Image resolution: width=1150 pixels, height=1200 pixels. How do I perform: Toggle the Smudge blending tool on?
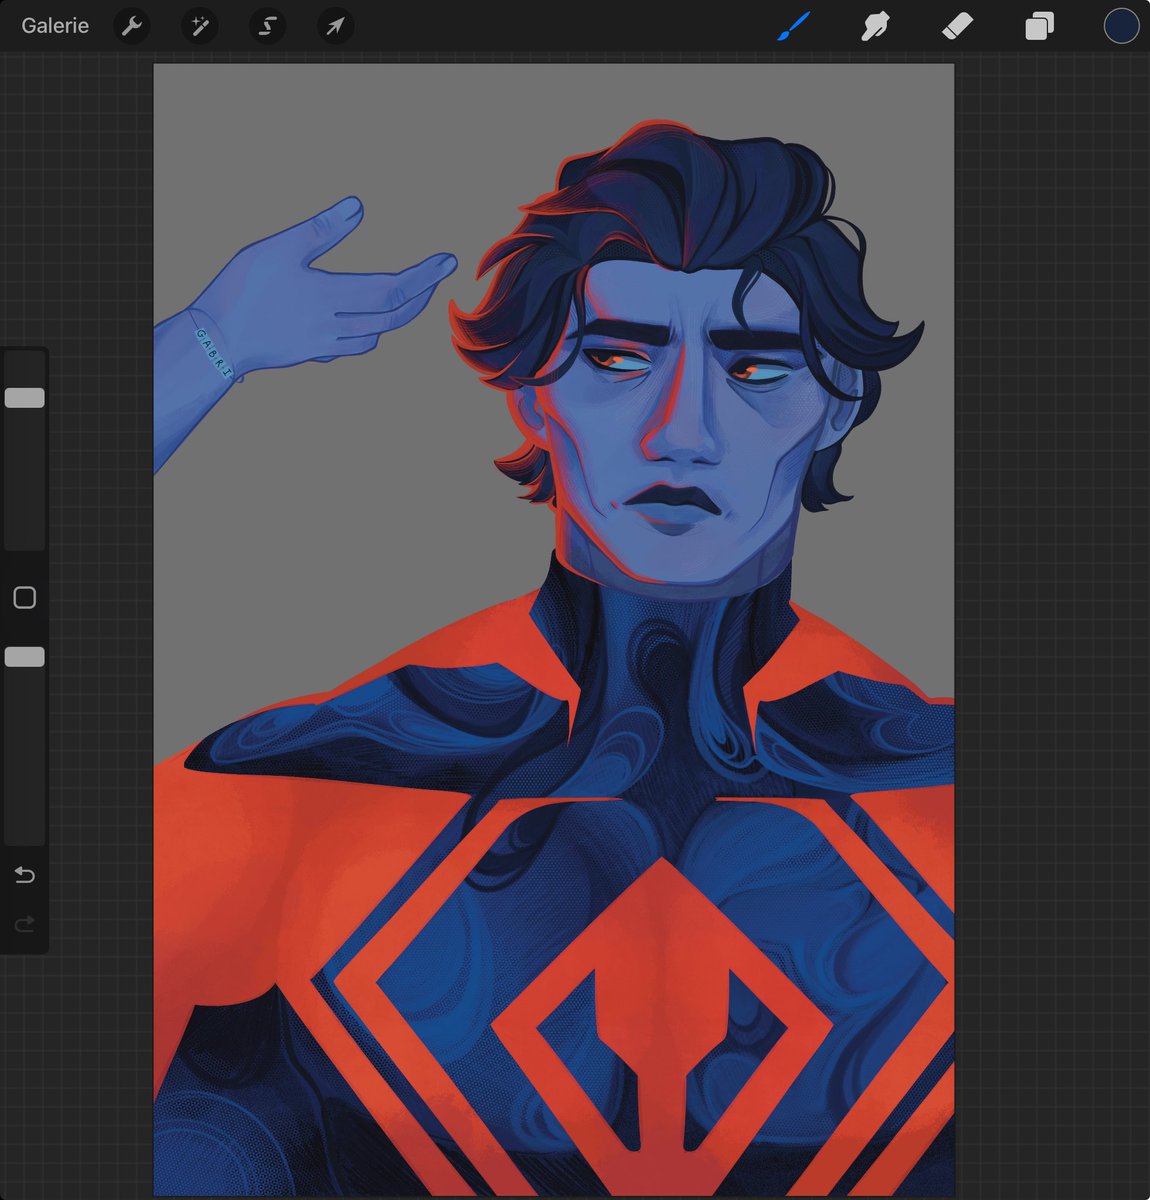[873, 26]
